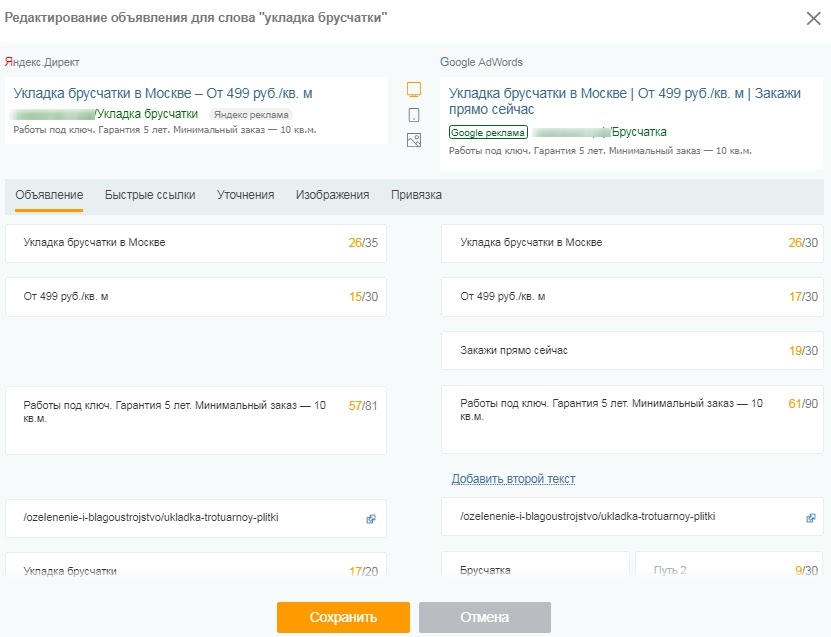This screenshot has width=831, height=637.
Task: Click Yandex preview ad title link
Action: [x=163, y=94]
